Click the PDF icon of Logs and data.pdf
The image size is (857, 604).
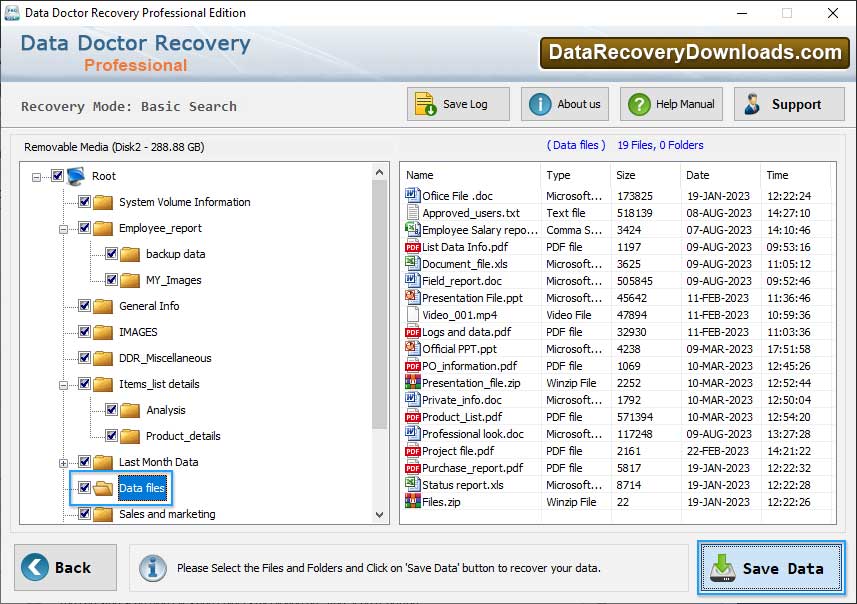413,332
